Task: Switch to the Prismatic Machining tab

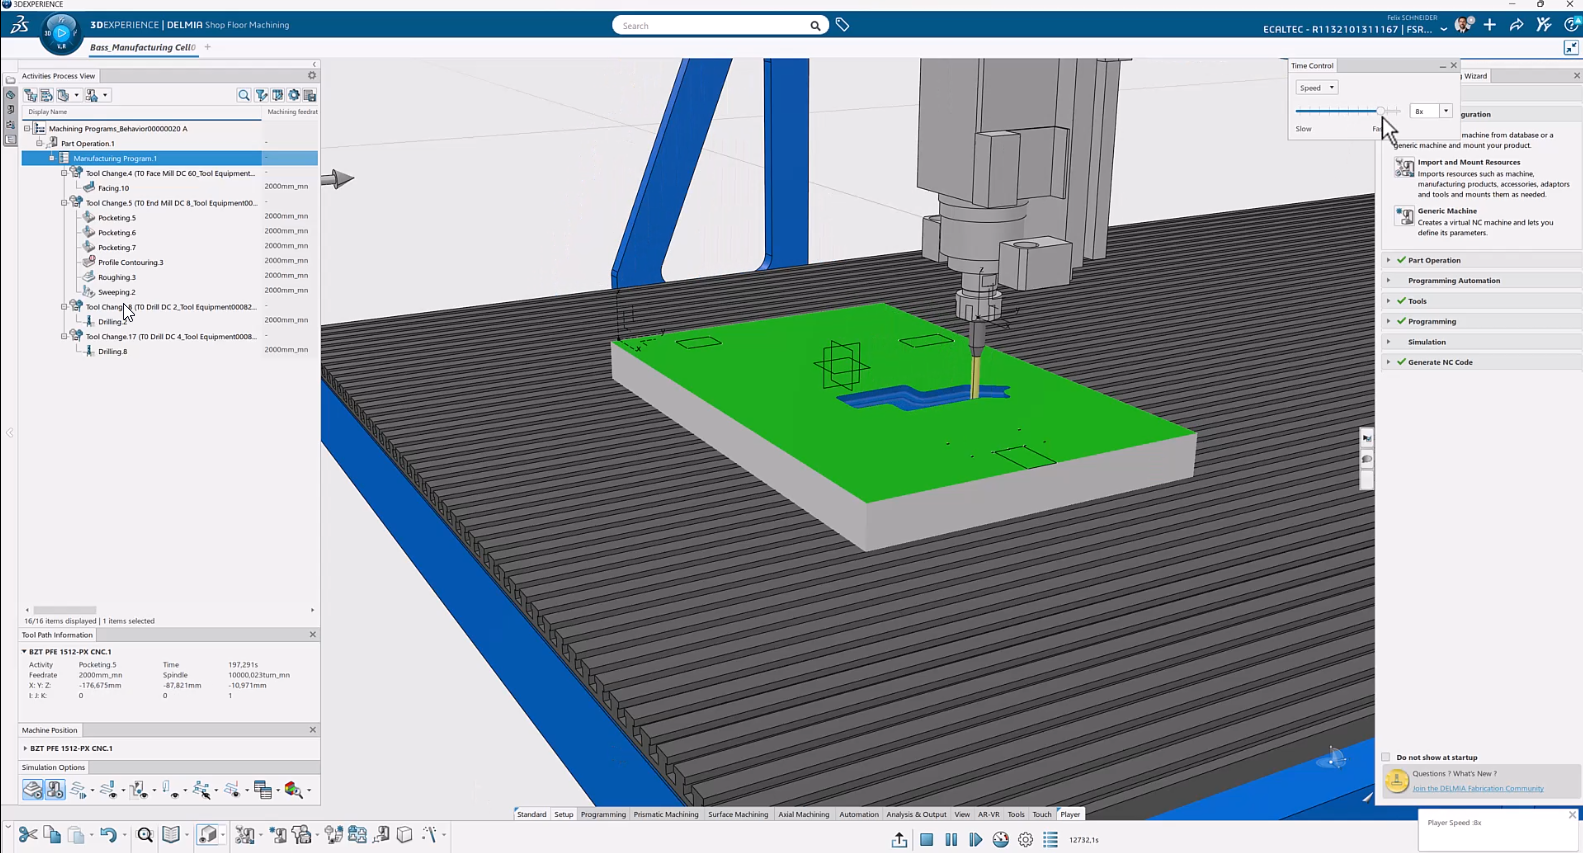Action: [666, 814]
